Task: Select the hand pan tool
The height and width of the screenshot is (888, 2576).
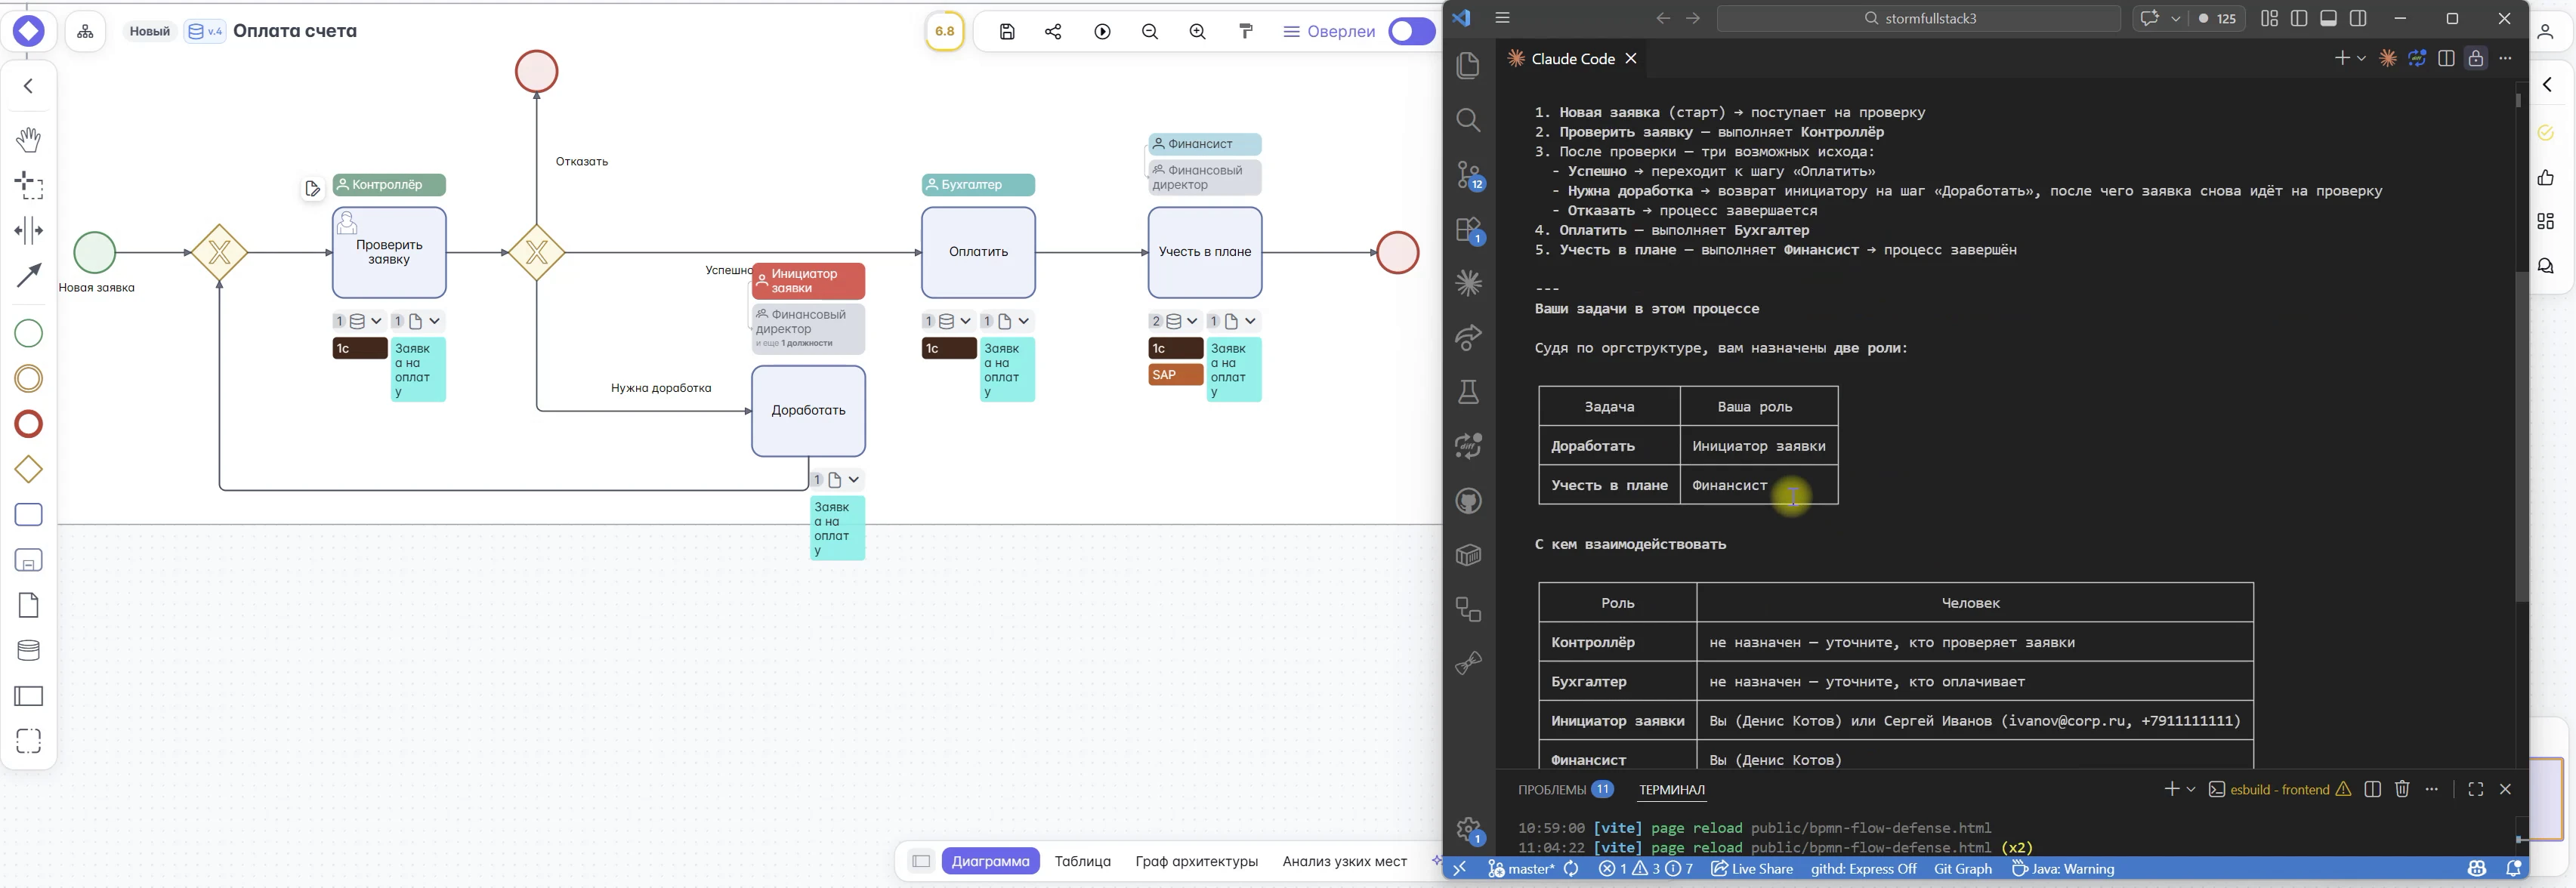Action: point(28,139)
